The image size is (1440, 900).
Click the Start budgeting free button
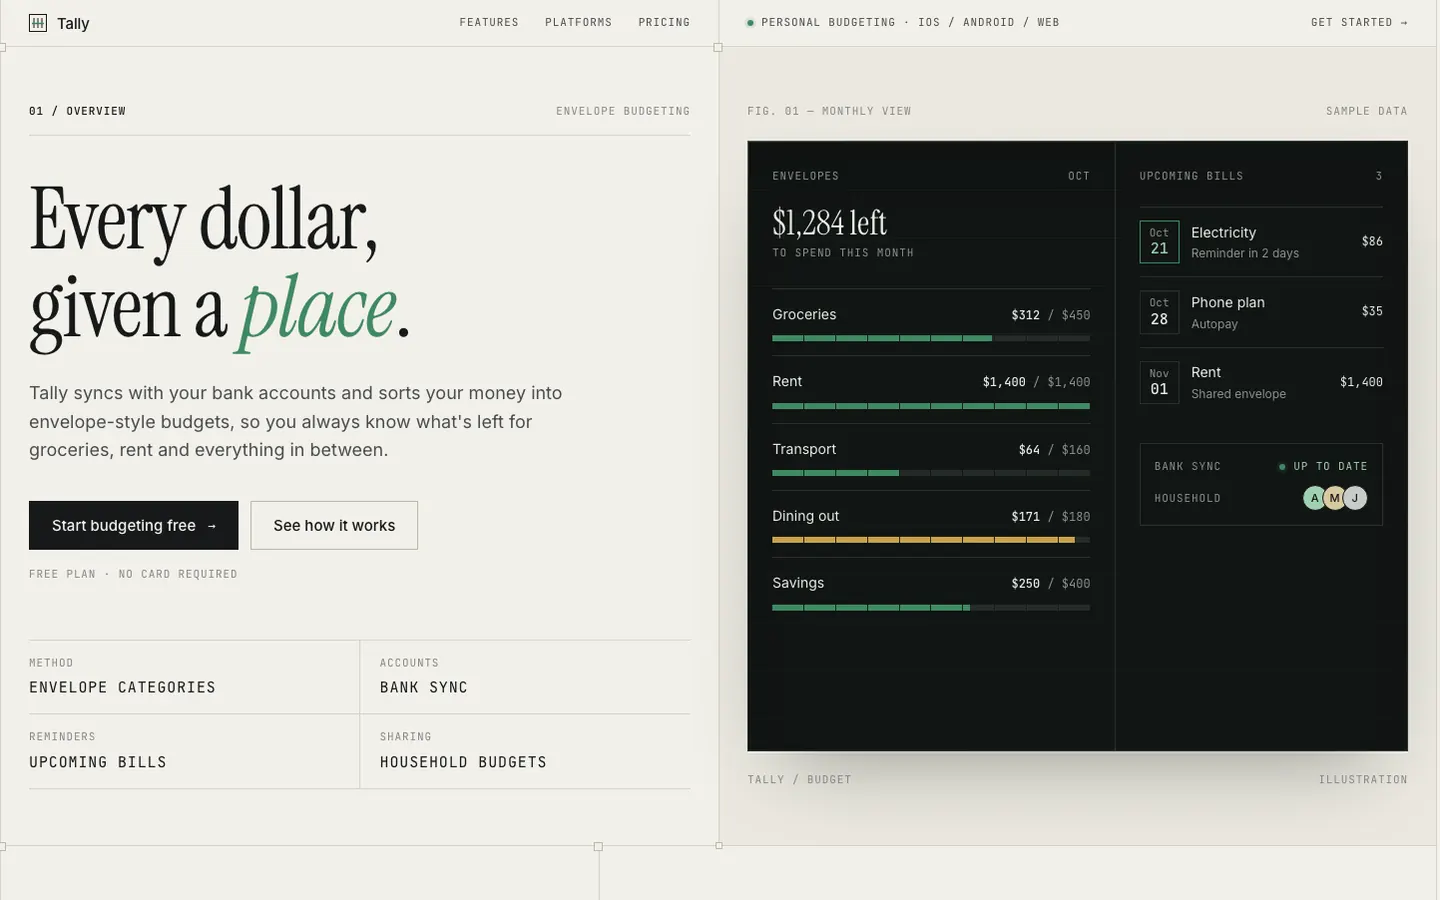pyautogui.click(x=134, y=525)
